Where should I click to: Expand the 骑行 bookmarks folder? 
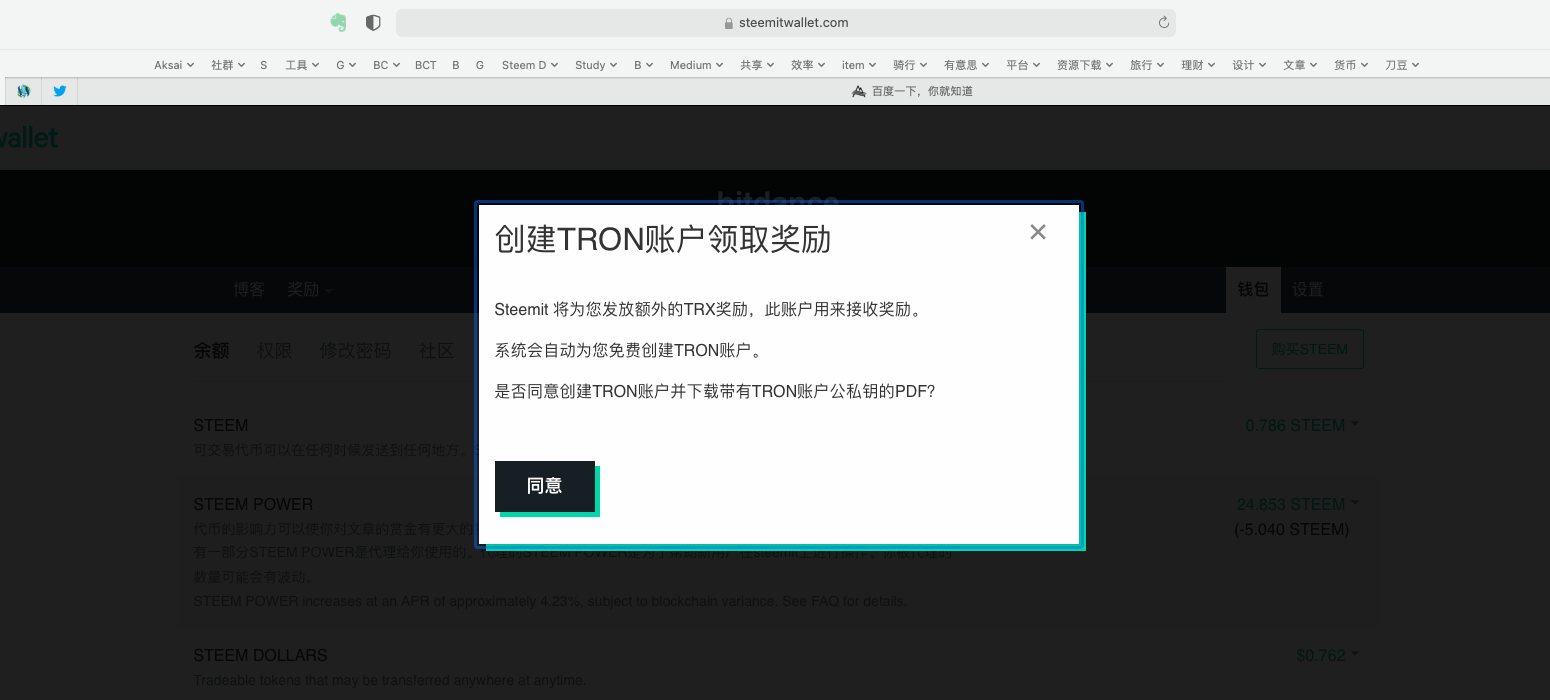tap(910, 65)
